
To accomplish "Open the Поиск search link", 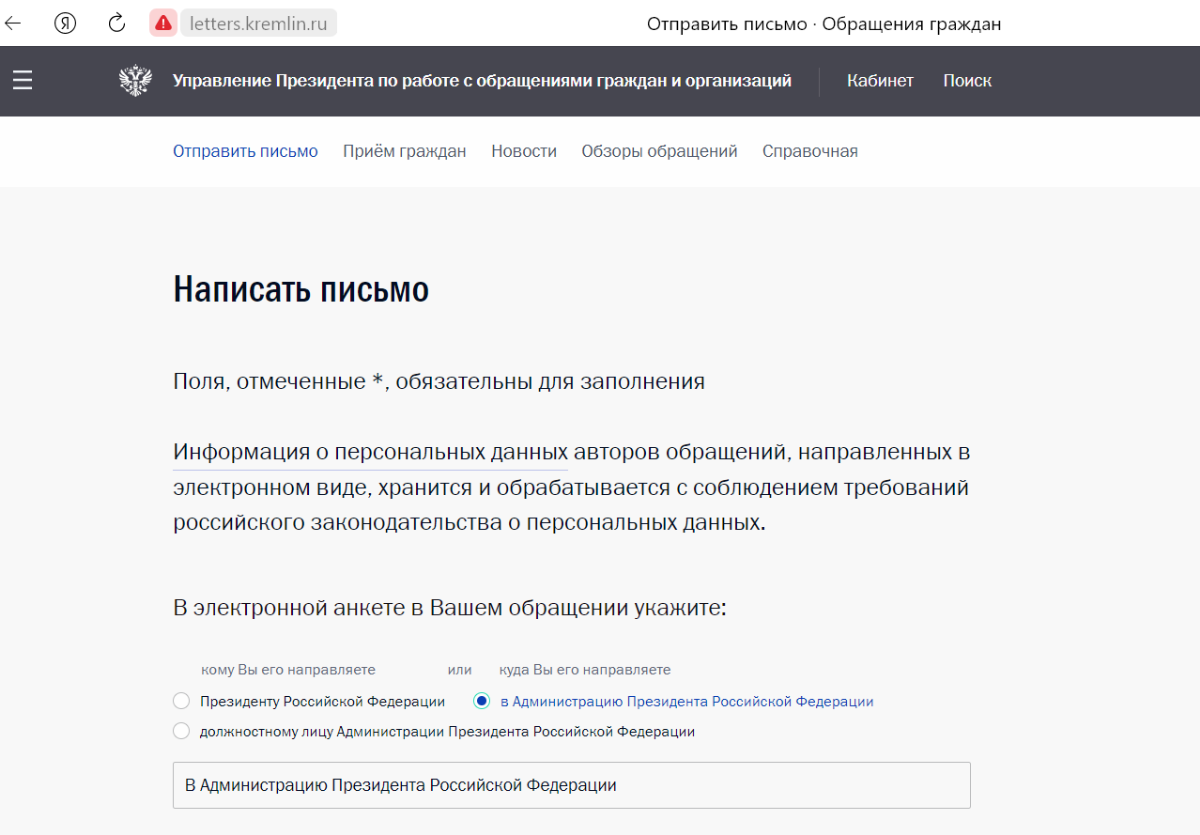I will pyautogui.click(x=967, y=81).
